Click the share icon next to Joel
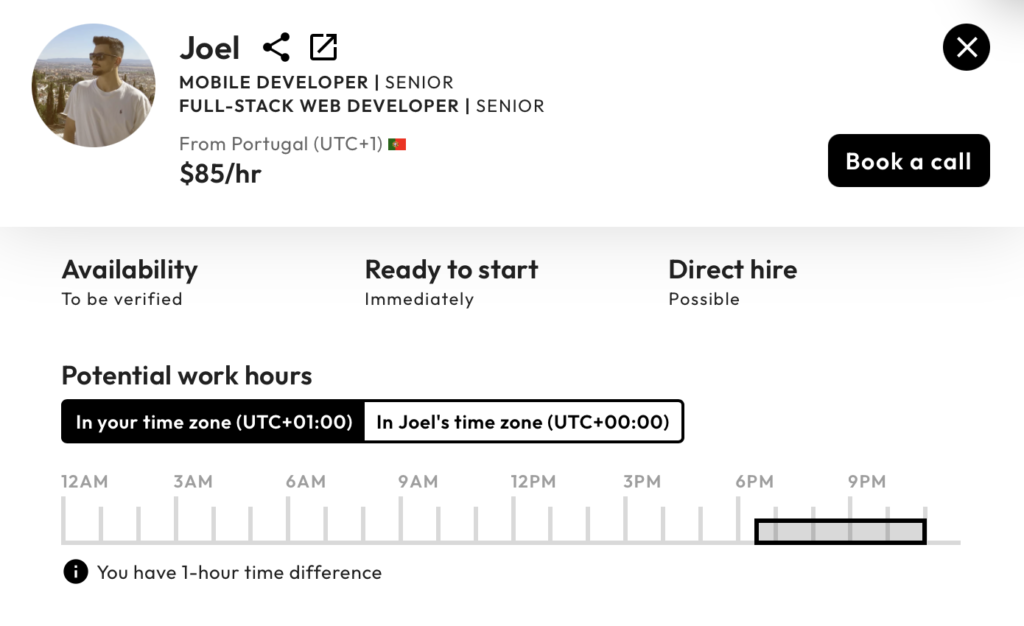The height and width of the screenshot is (626, 1024). [x=276, y=47]
